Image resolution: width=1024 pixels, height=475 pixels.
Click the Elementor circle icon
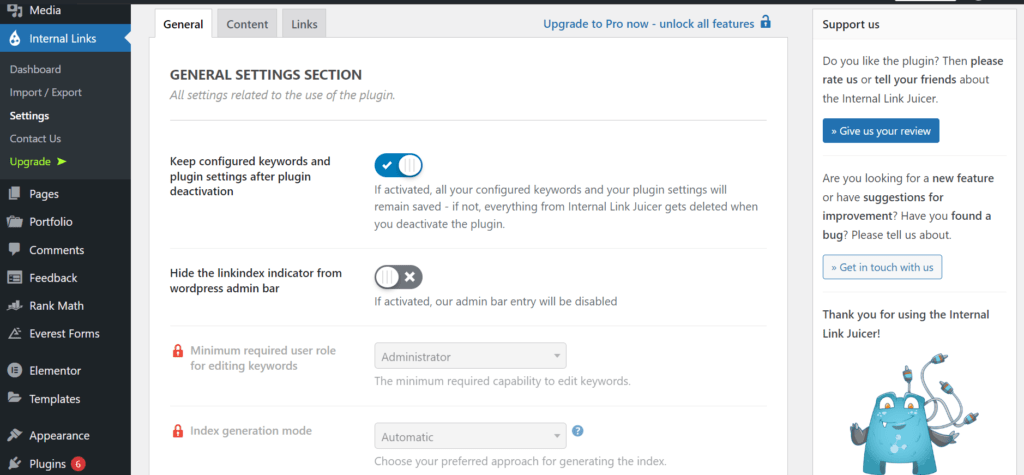14,370
